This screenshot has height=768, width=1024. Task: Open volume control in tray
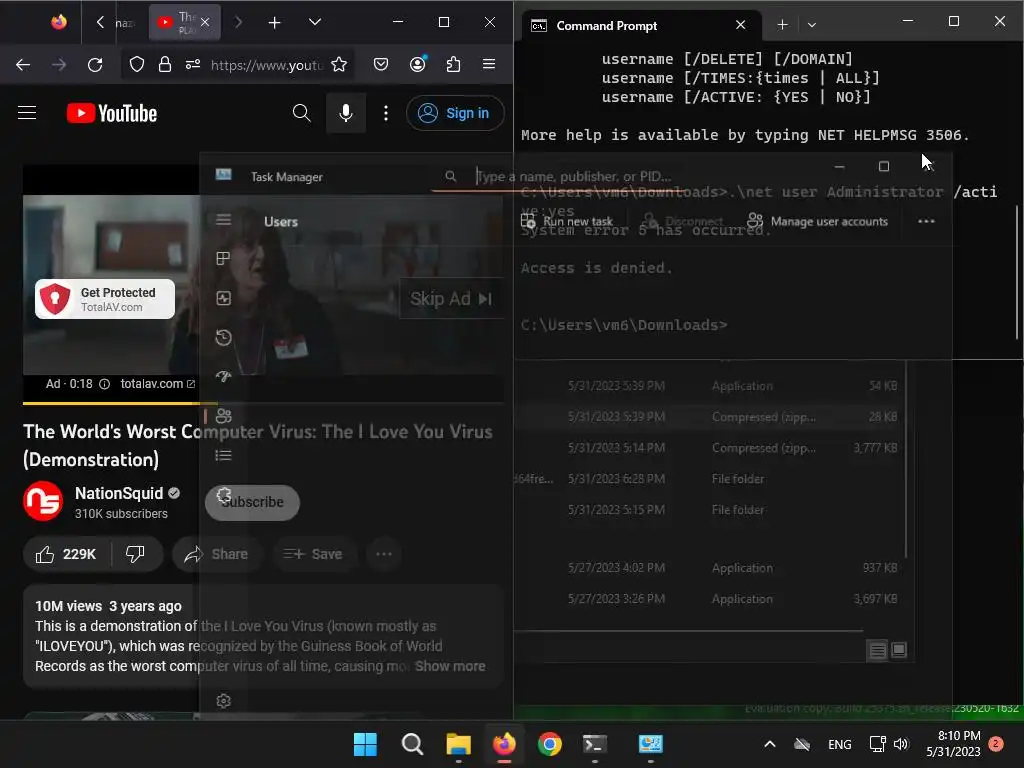(901, 744)
